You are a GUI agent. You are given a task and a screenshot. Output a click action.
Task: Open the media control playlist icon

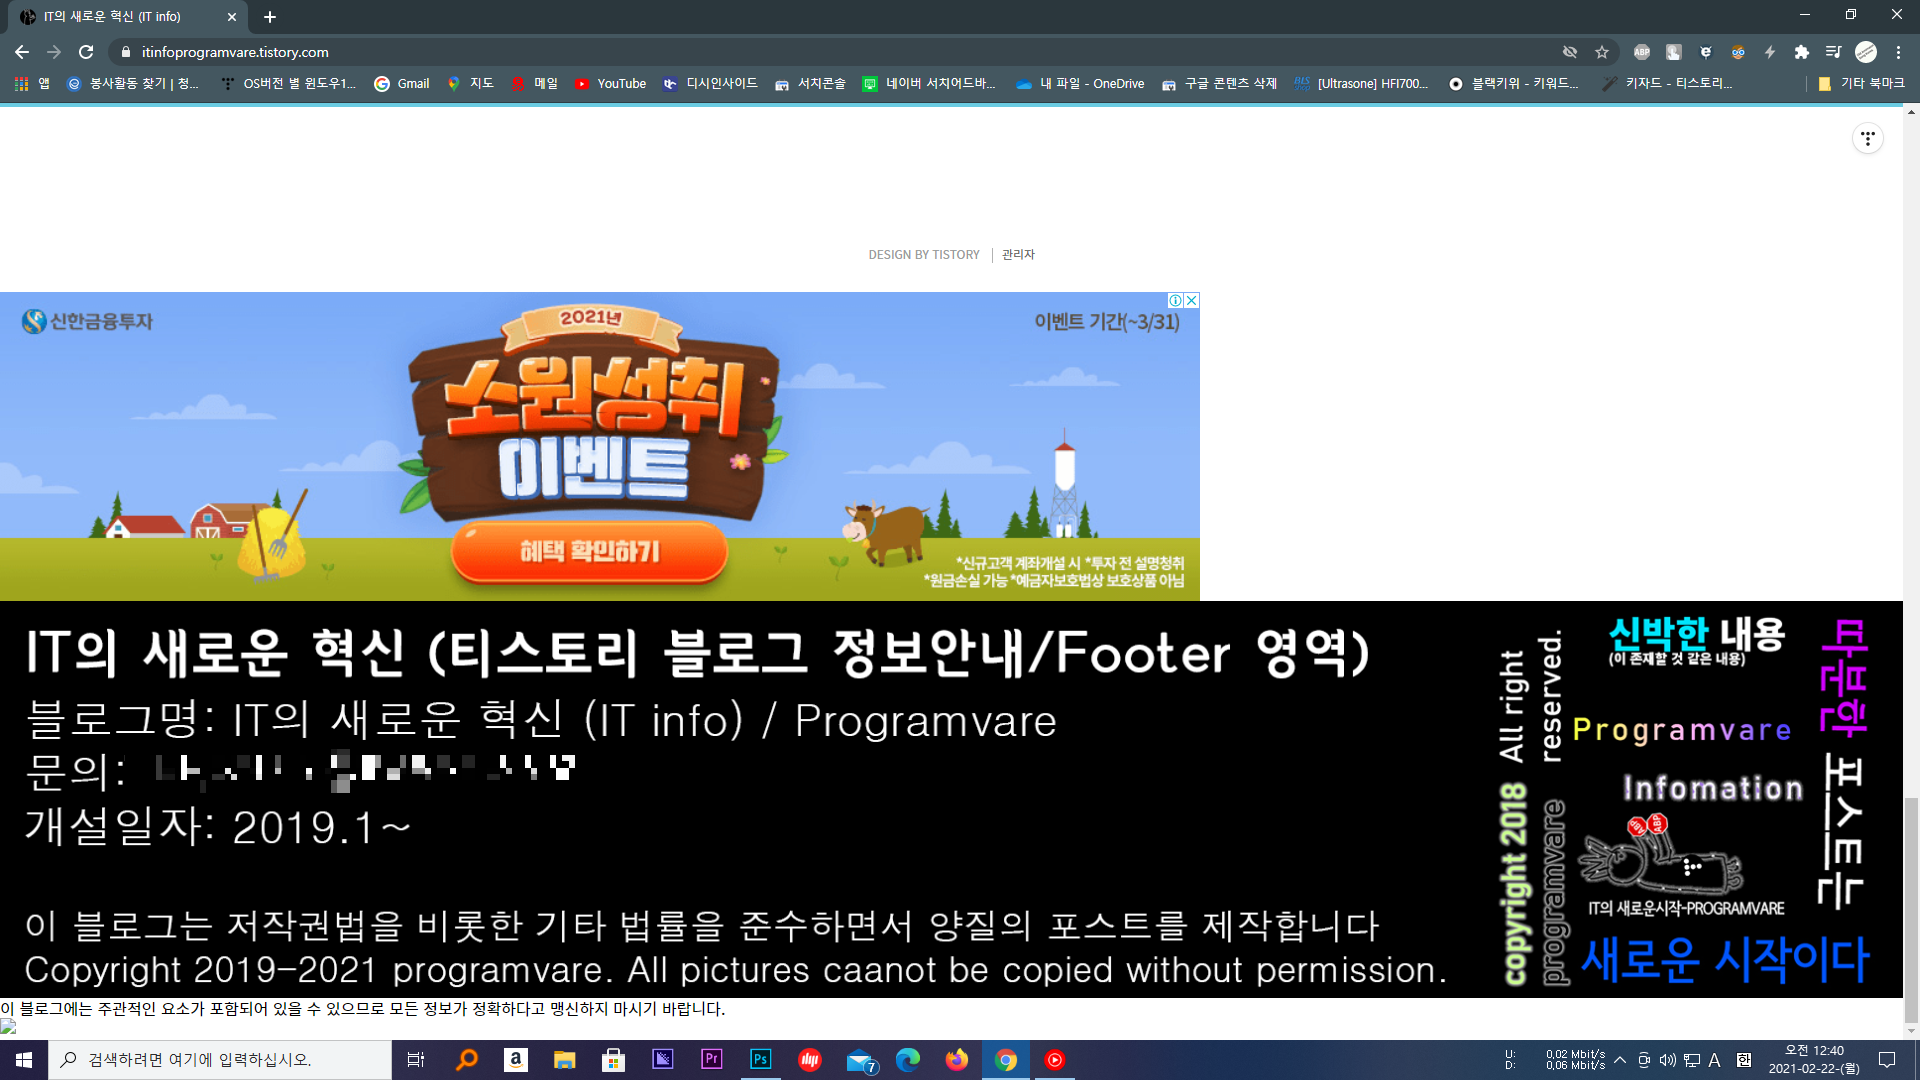[x=1833, y=52]
